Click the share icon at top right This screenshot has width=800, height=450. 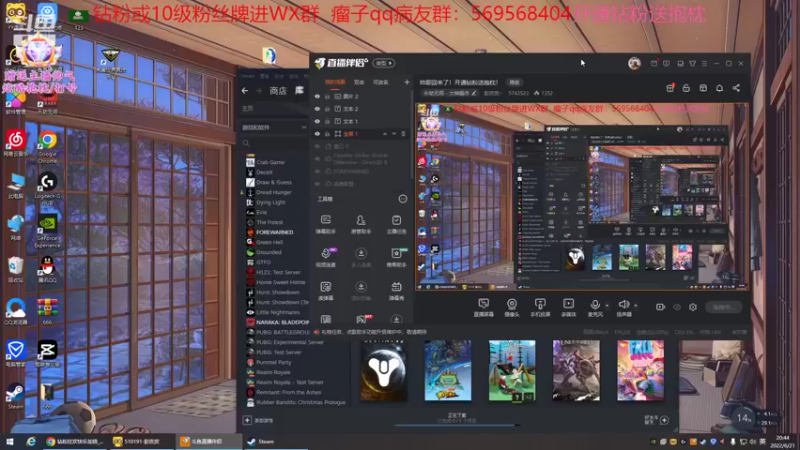[736, 88]
